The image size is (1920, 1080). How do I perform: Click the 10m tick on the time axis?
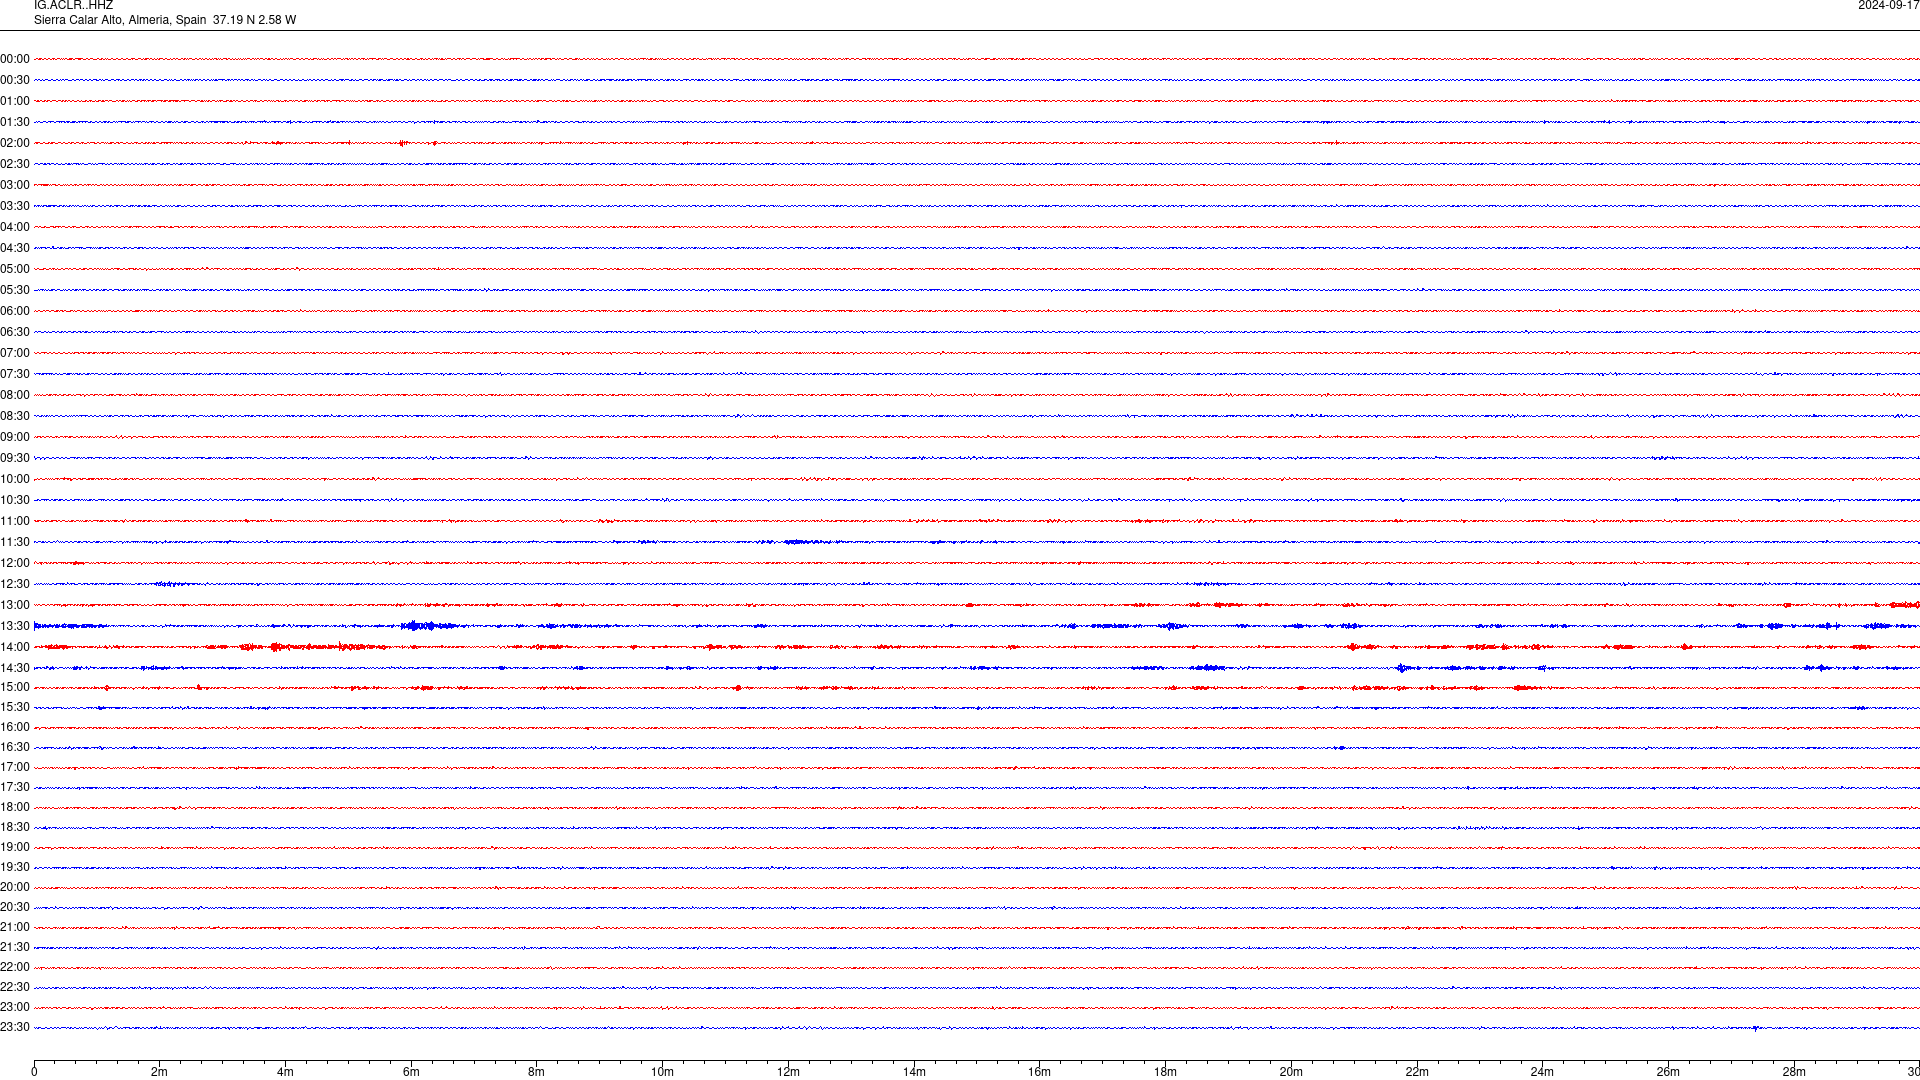click(x=662, y=1072)
